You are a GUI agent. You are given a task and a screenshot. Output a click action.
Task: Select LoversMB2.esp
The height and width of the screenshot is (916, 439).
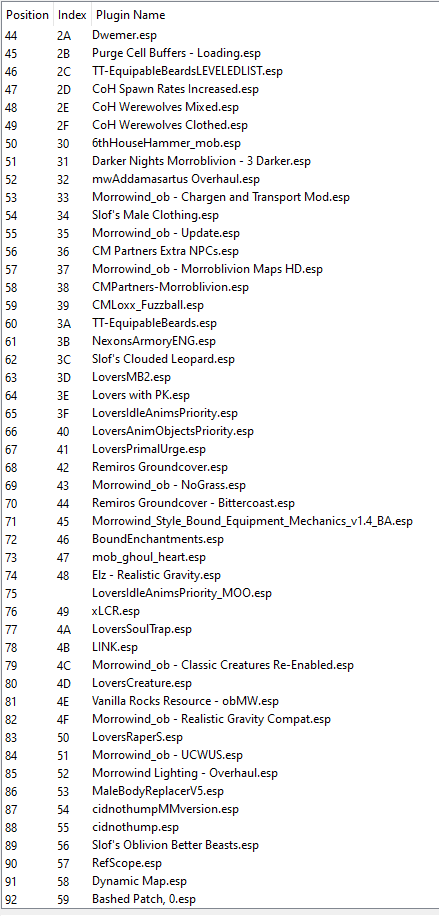coord(132,377)
